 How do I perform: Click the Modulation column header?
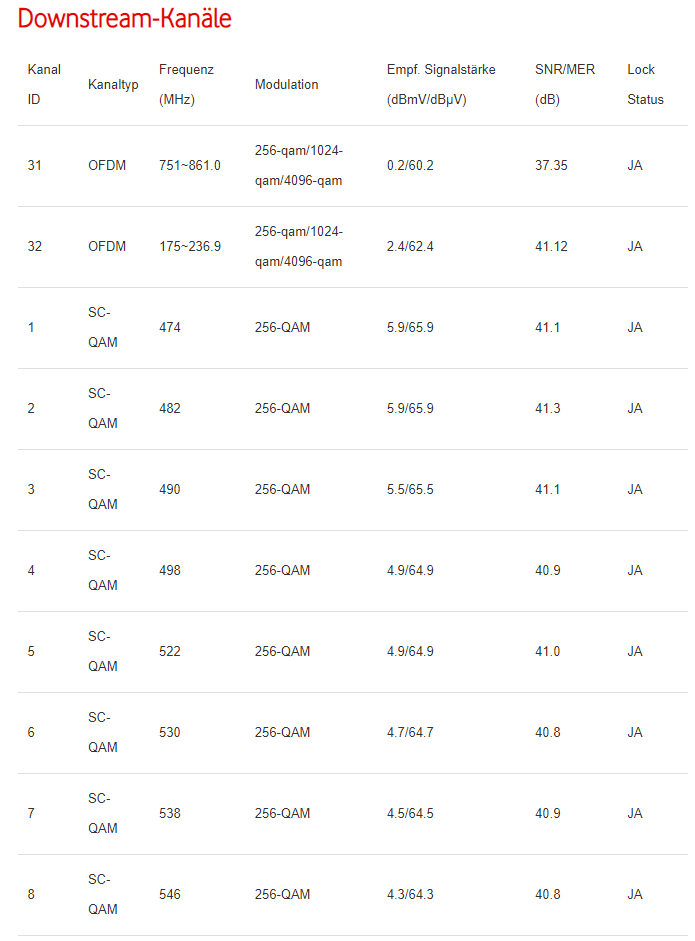287,85
